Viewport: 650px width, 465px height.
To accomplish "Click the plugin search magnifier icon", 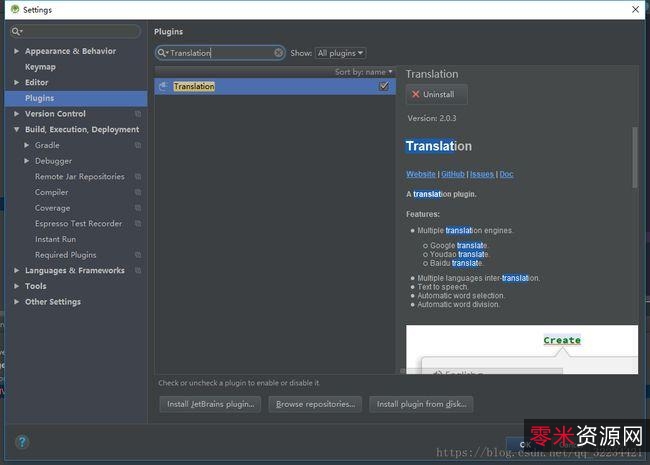I will (x=163, y=53).
